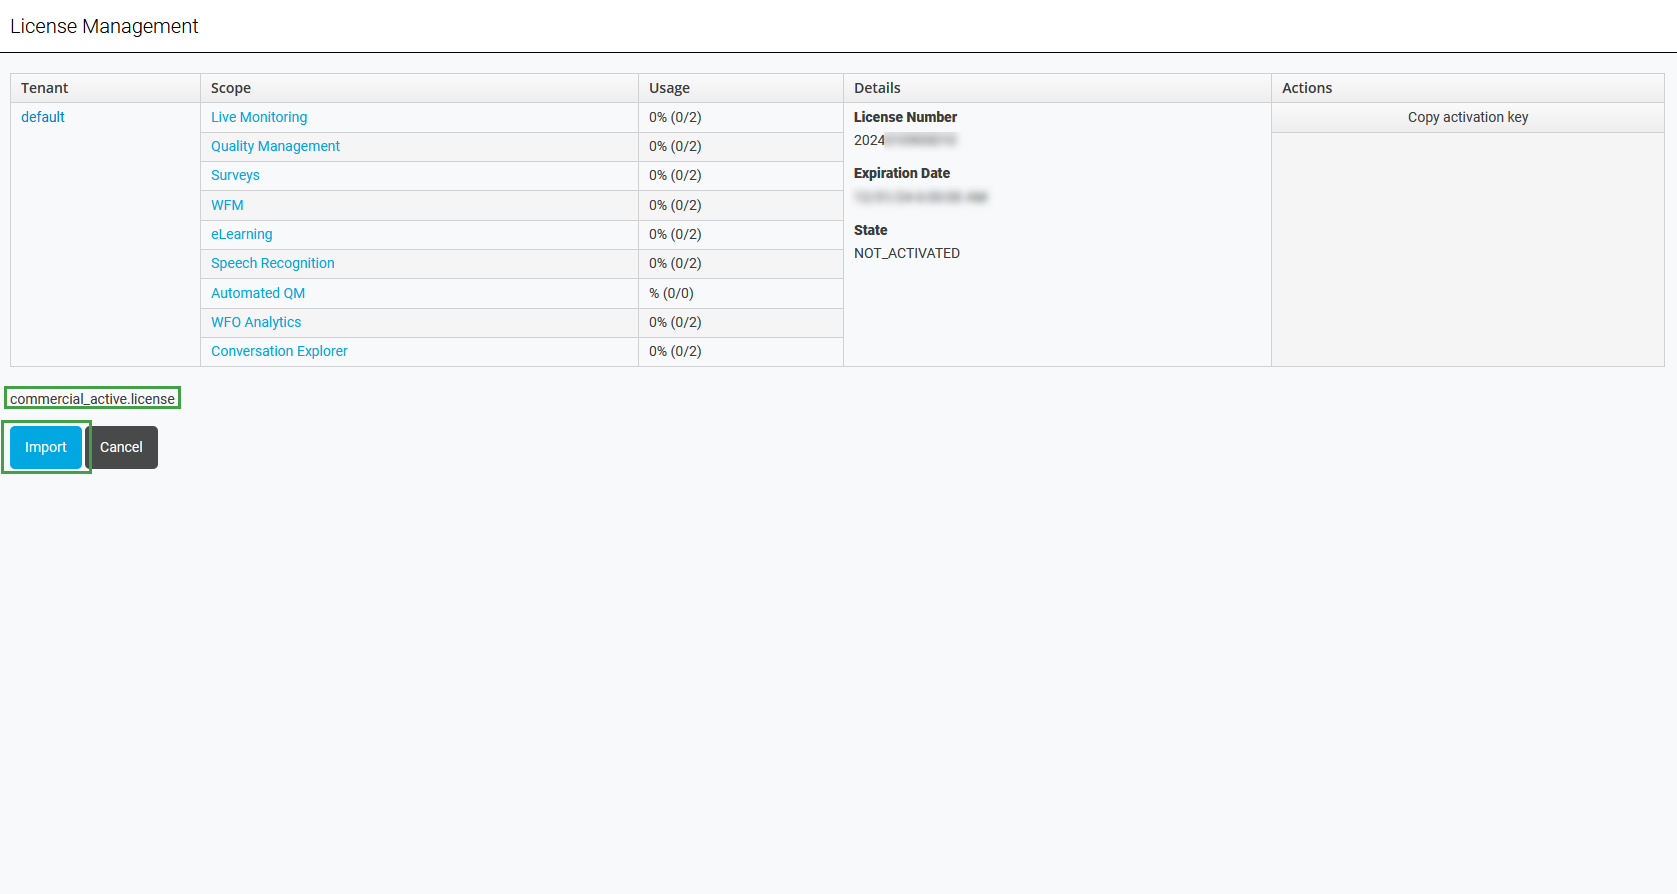The image size is (1677, 894).
Task: Click the Details column header
Action: [877, 88]
